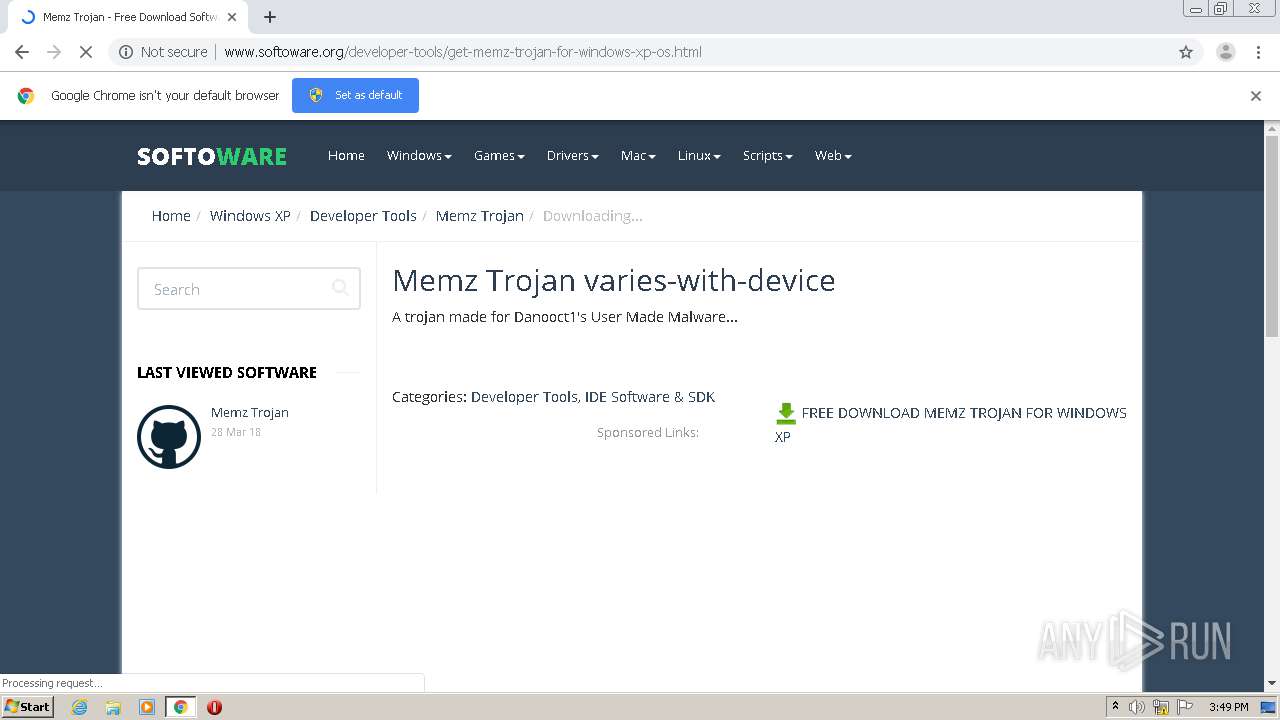This screenshot has width=1280, height=720.
Task: Click the page vertical scrollbar thumb
Action: pos(1272,235)
